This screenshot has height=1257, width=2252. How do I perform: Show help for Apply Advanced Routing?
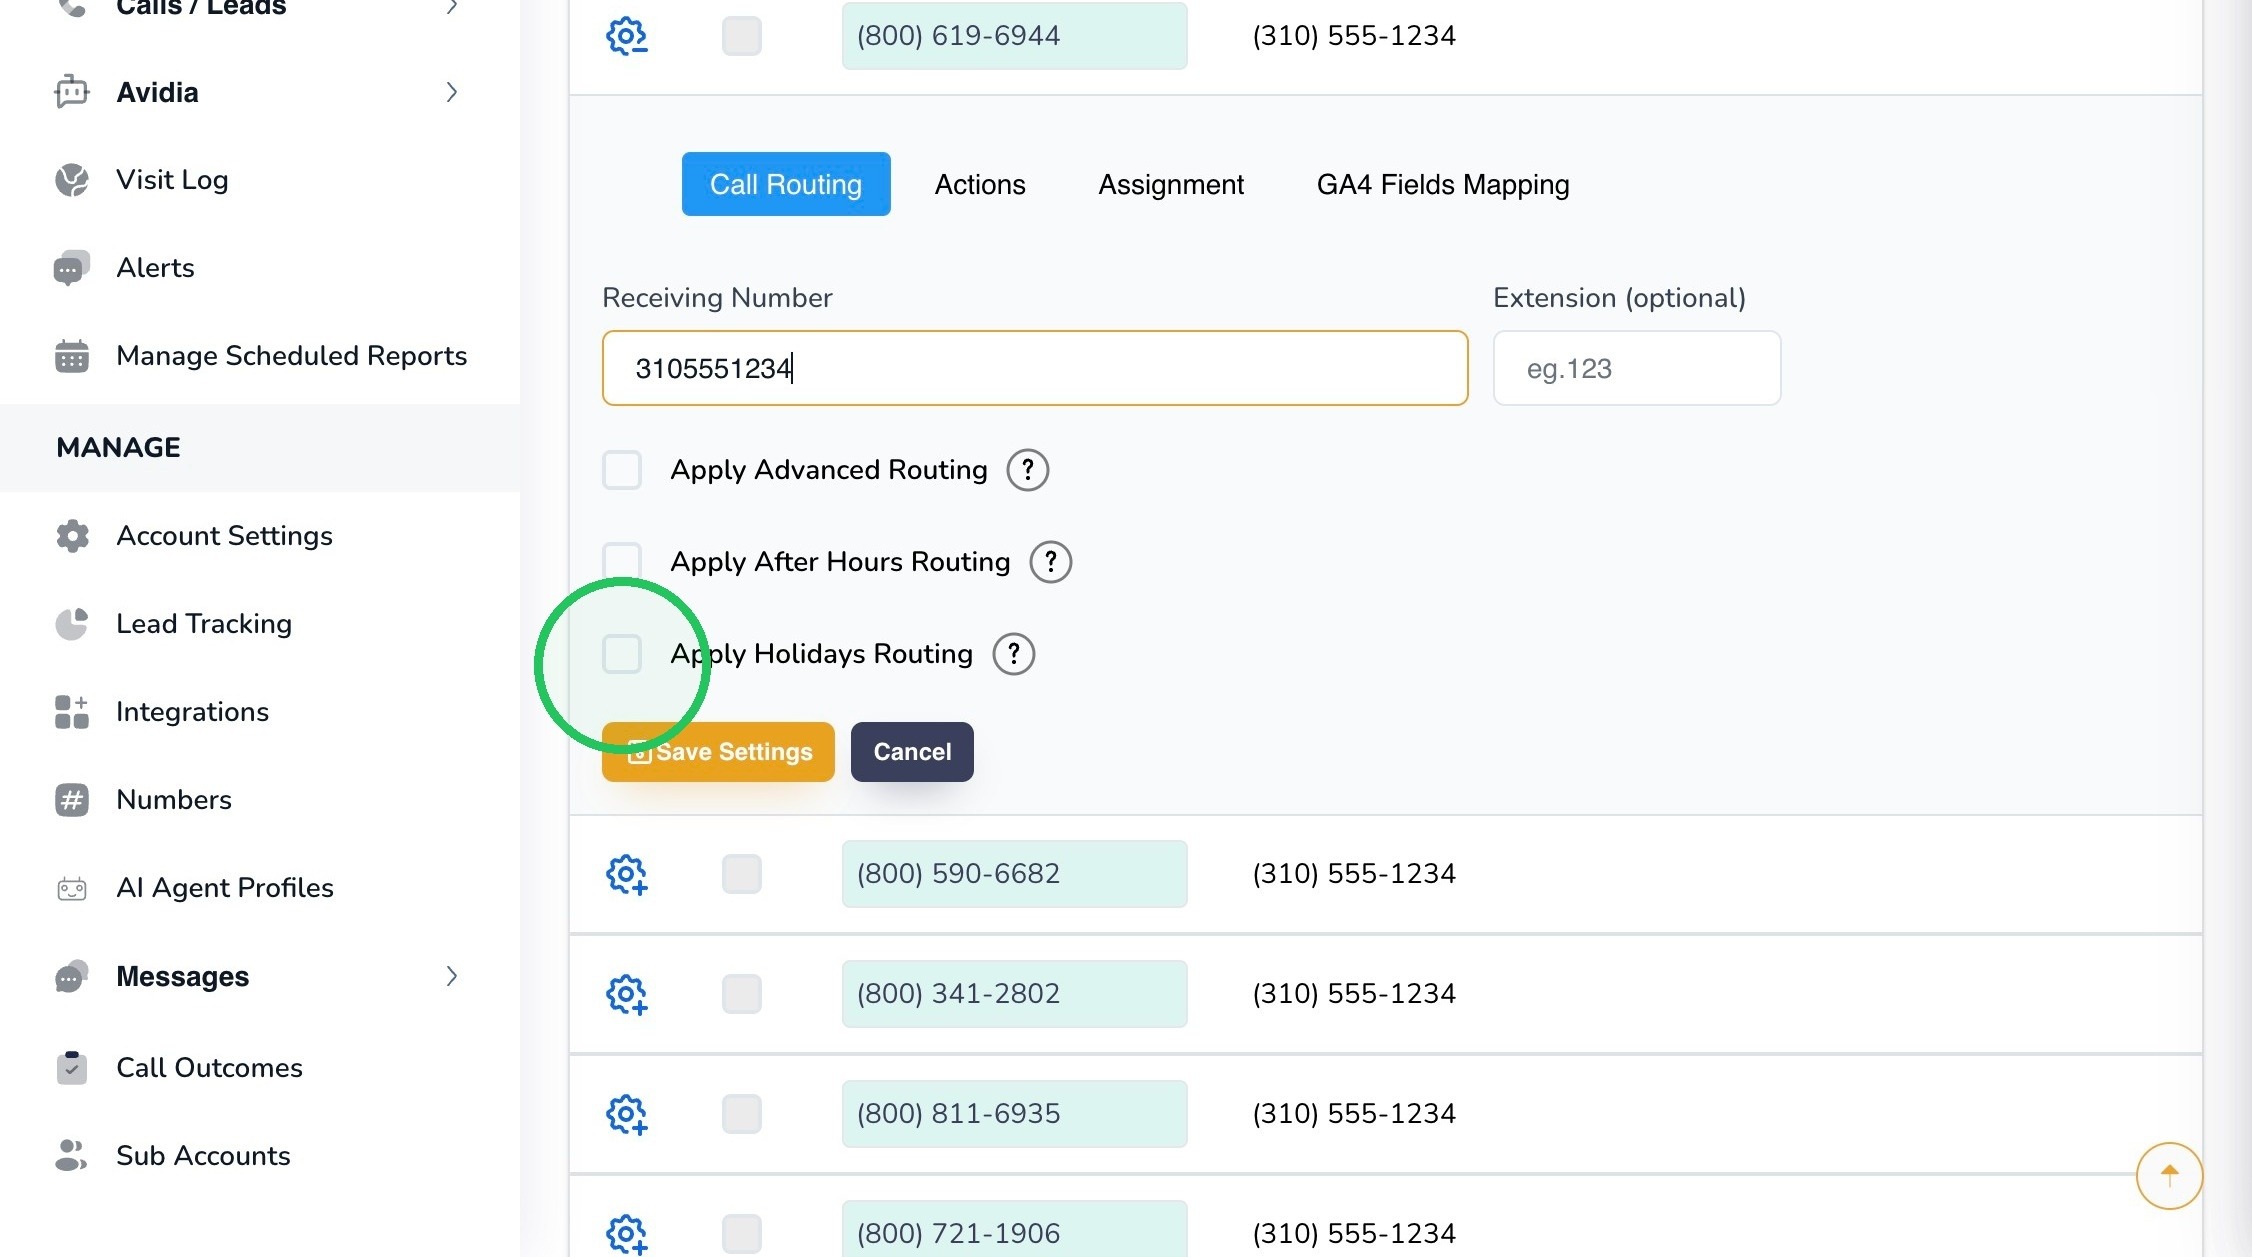pyautogui.click(x=1027, y=470)
